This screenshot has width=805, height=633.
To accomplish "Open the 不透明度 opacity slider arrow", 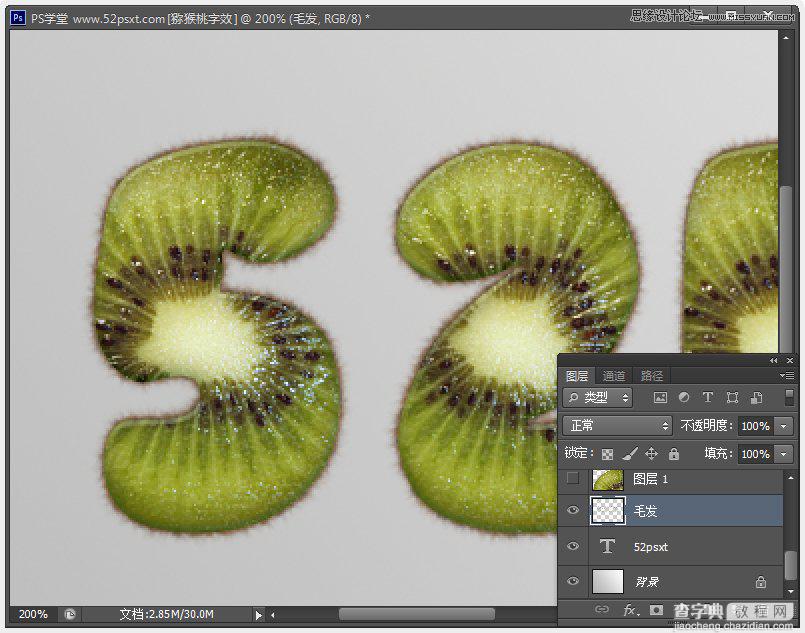I will (x=784, y=426).
